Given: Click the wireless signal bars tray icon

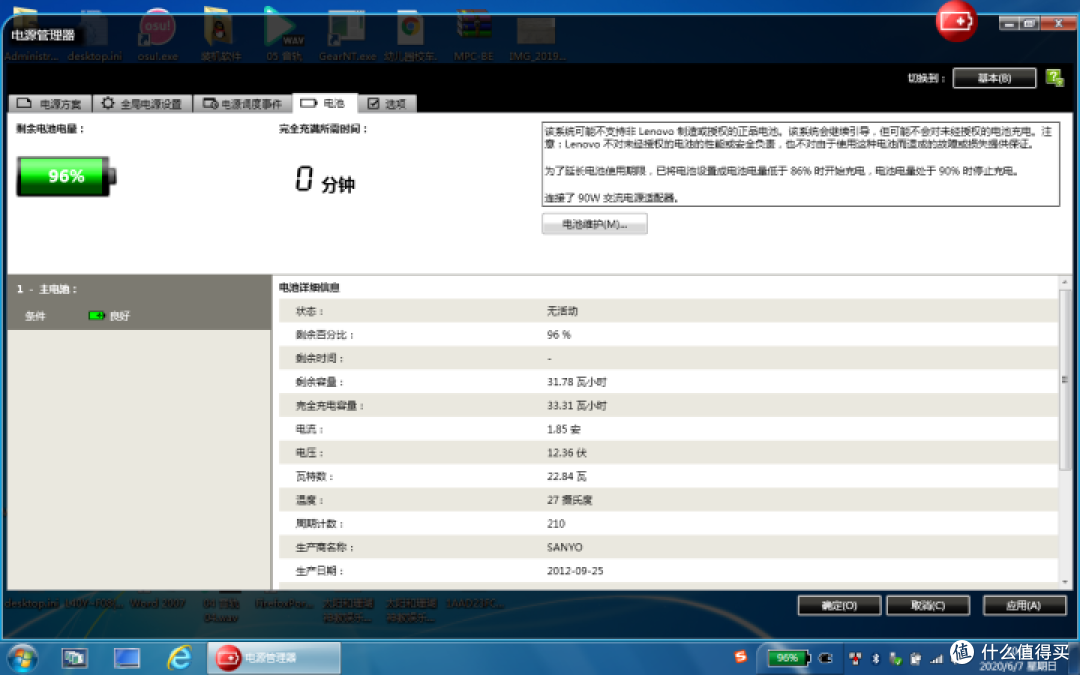Looking at the screenshot, I should pos(936,659).
